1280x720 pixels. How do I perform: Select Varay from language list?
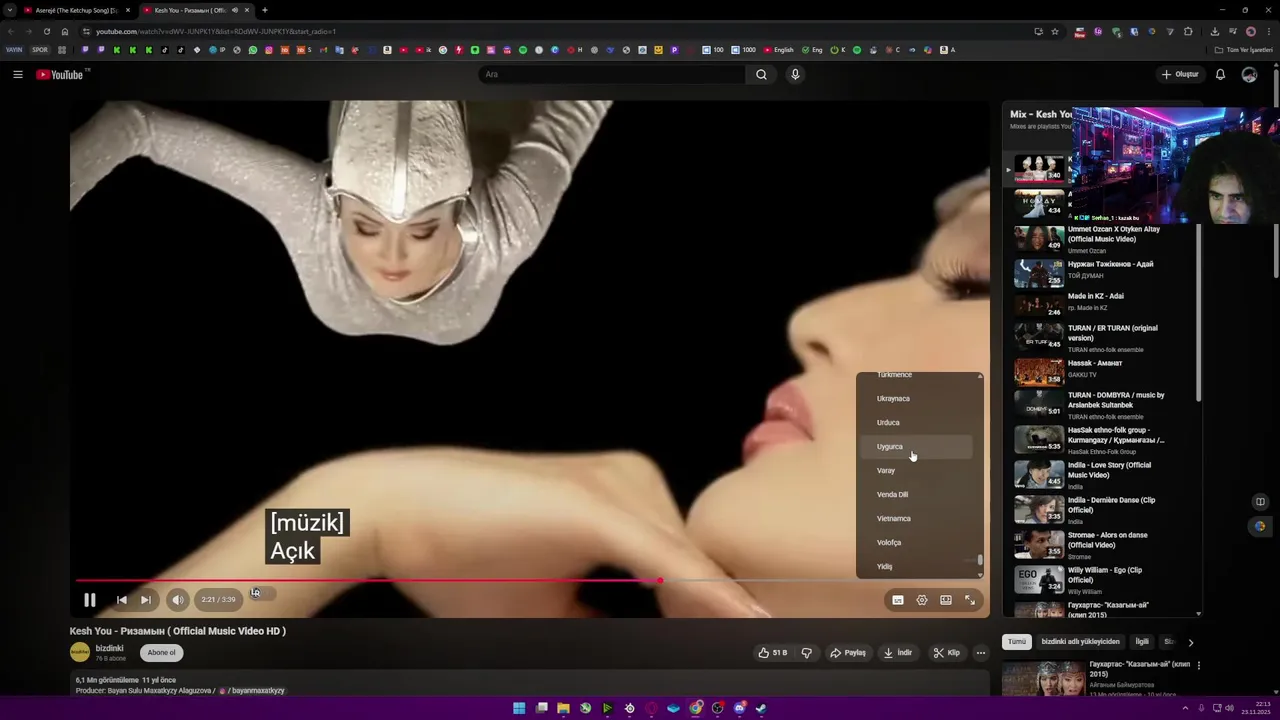pyautogui.click(x=918, y=470)
